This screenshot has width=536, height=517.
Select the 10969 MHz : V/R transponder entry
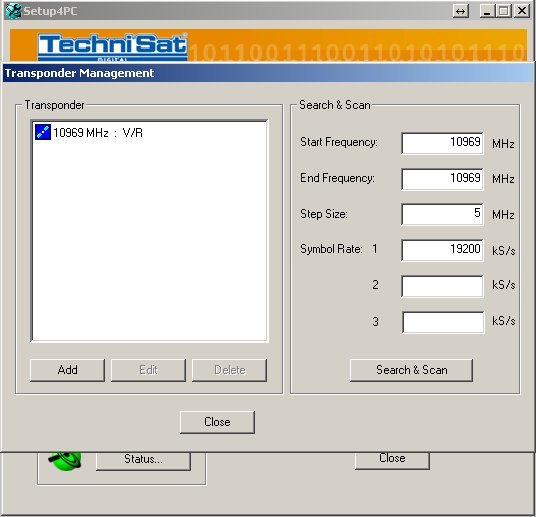pyautogui.click(x=89, y=132)
